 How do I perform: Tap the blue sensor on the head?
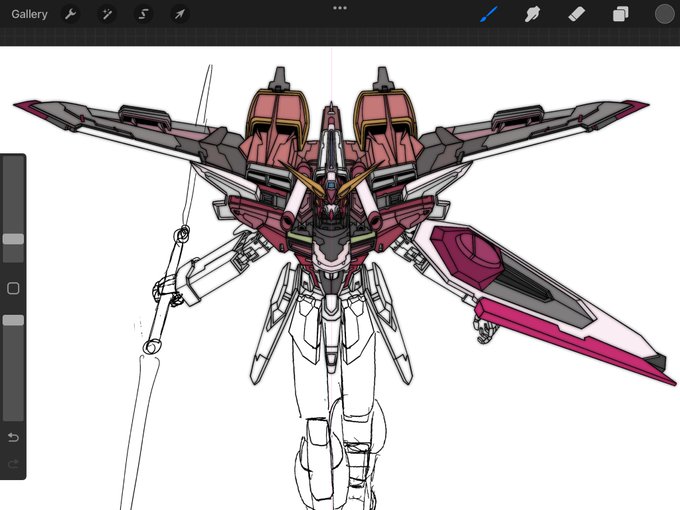[331, 186]
